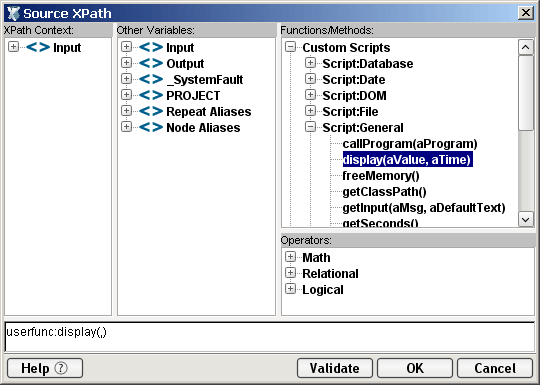
Task: Select getInput(aMsg, aDefaultText) function
Action: pos(424,208)
